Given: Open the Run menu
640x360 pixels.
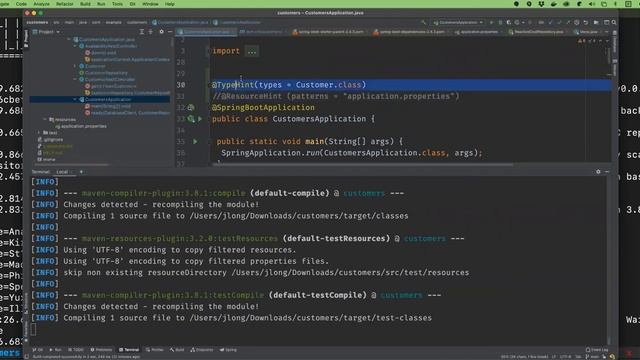Looking at the screenshot, I should pos(101,4).
